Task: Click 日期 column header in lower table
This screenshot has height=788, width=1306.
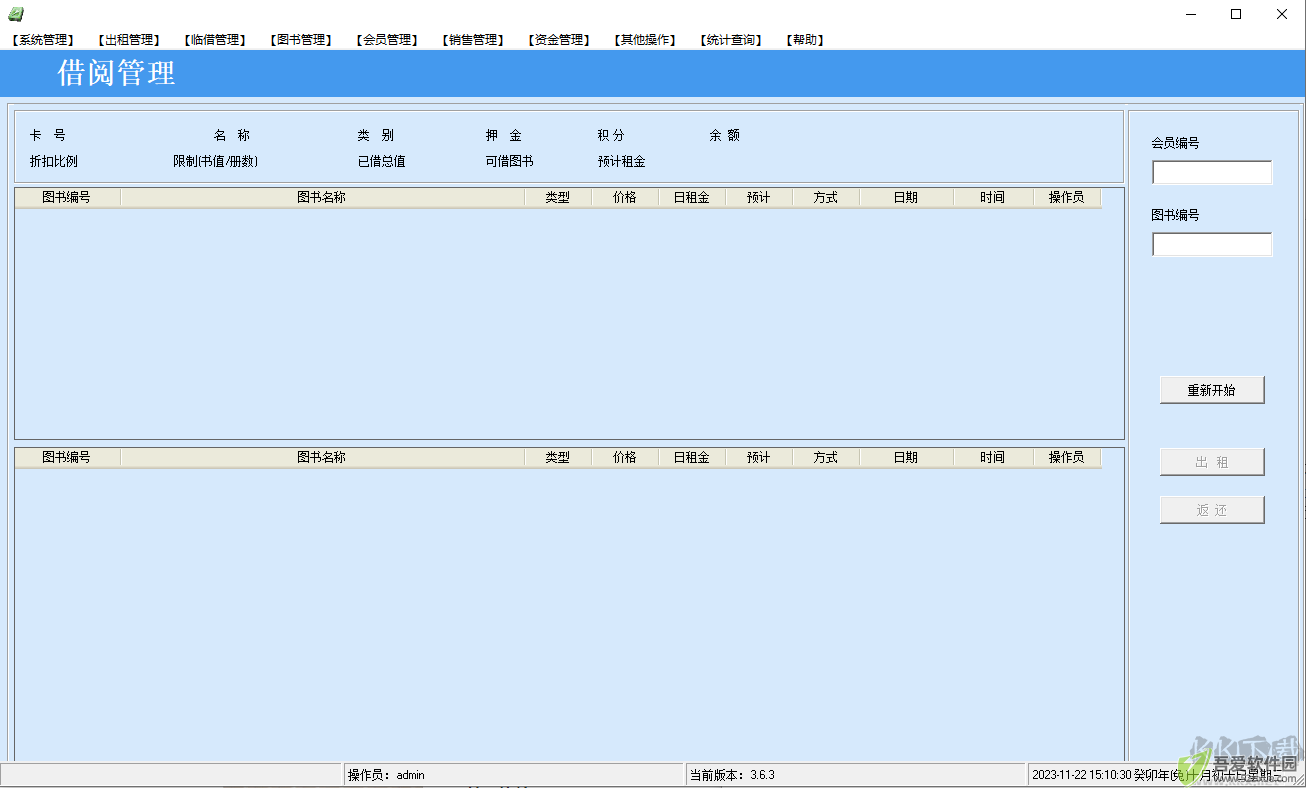Action: click(x=906, y=458)
